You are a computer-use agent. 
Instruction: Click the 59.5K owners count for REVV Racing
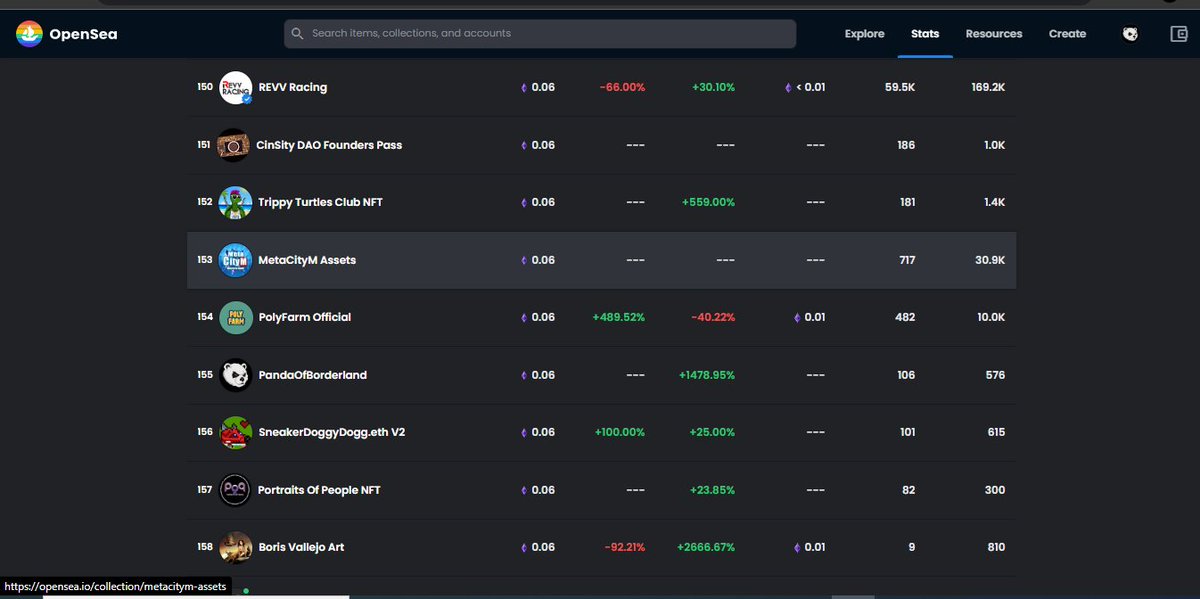[x=900, y=88]
